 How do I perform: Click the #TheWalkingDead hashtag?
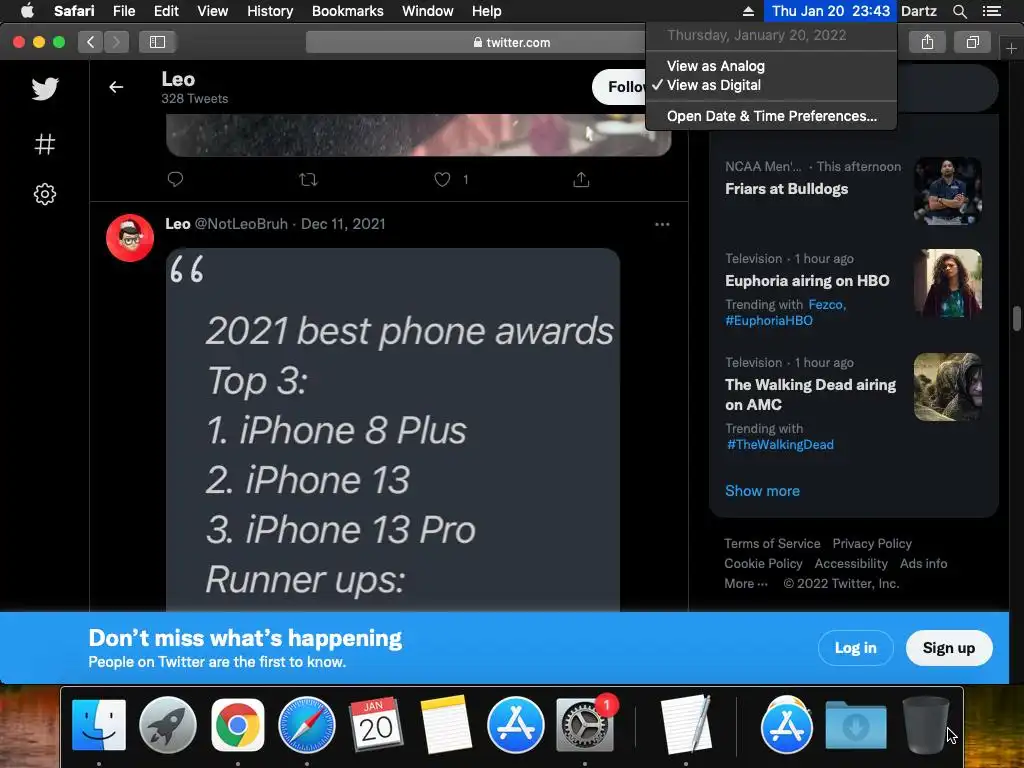pos(780,445)
